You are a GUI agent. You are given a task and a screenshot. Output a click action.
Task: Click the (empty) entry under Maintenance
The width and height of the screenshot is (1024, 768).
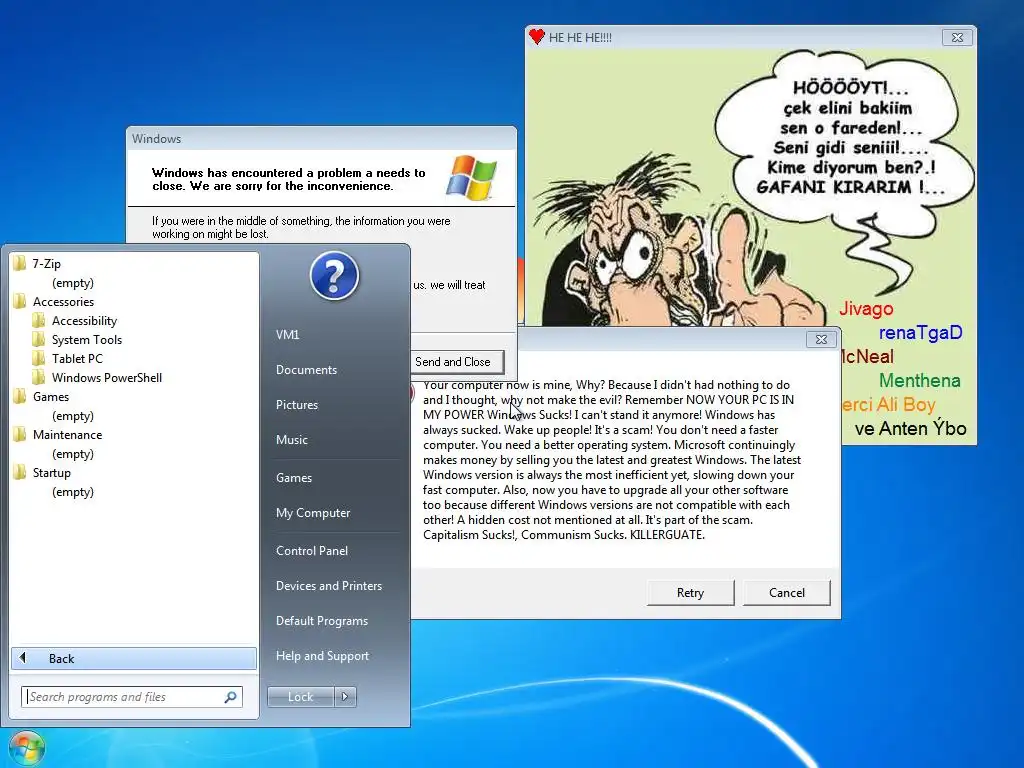pyautogui.click(x=73, y=454)
